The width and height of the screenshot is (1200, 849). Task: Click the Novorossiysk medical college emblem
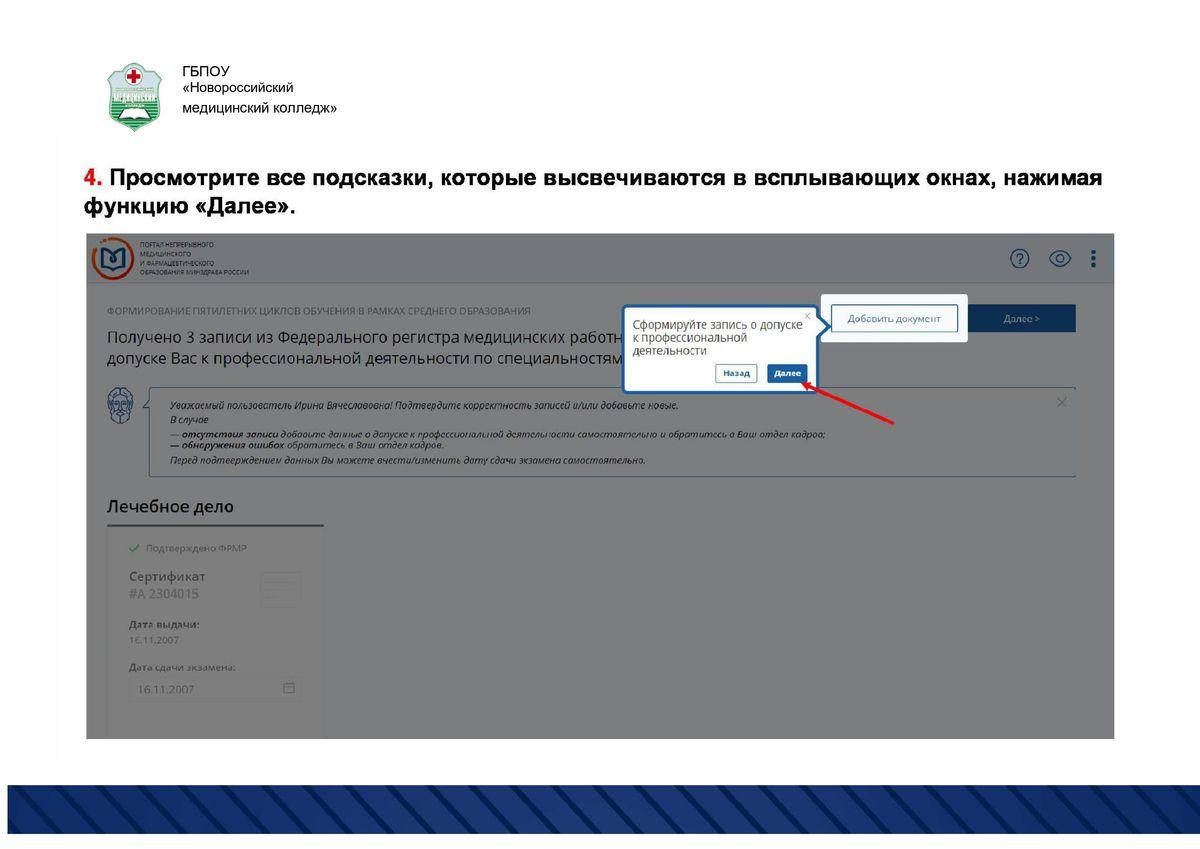click(134, 96)
